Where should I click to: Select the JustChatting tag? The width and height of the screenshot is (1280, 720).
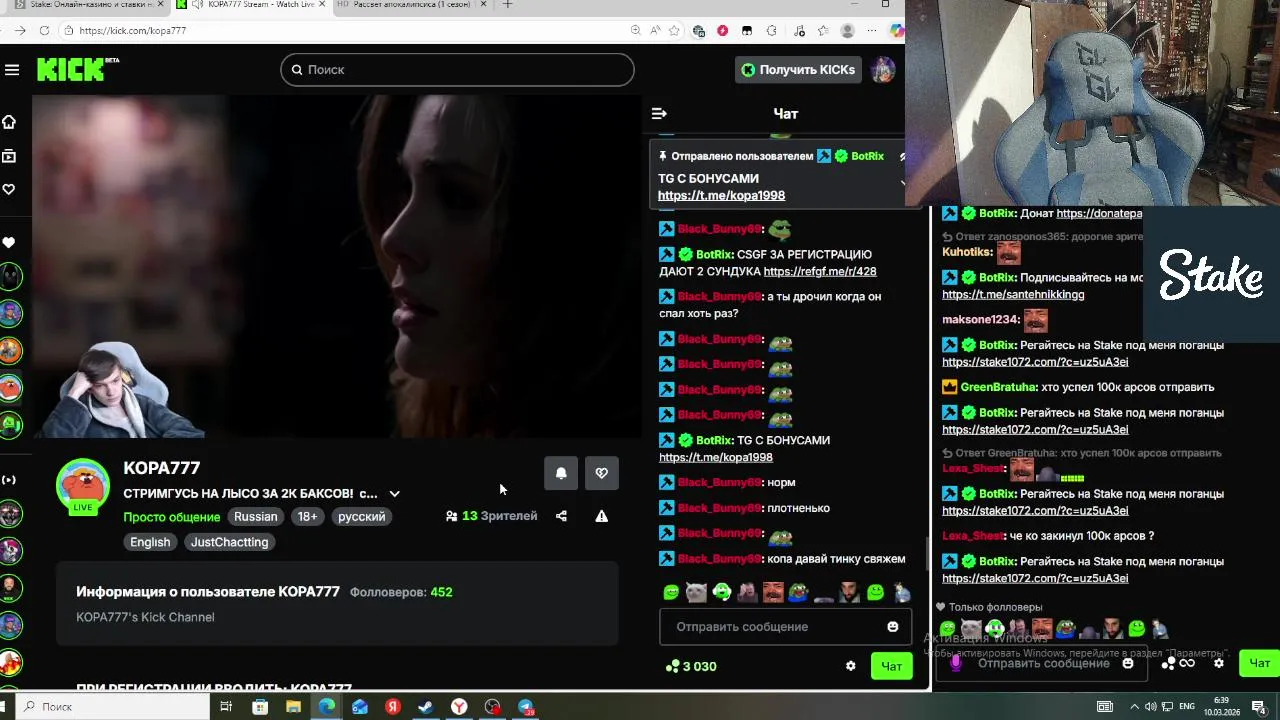pos(229,542)
